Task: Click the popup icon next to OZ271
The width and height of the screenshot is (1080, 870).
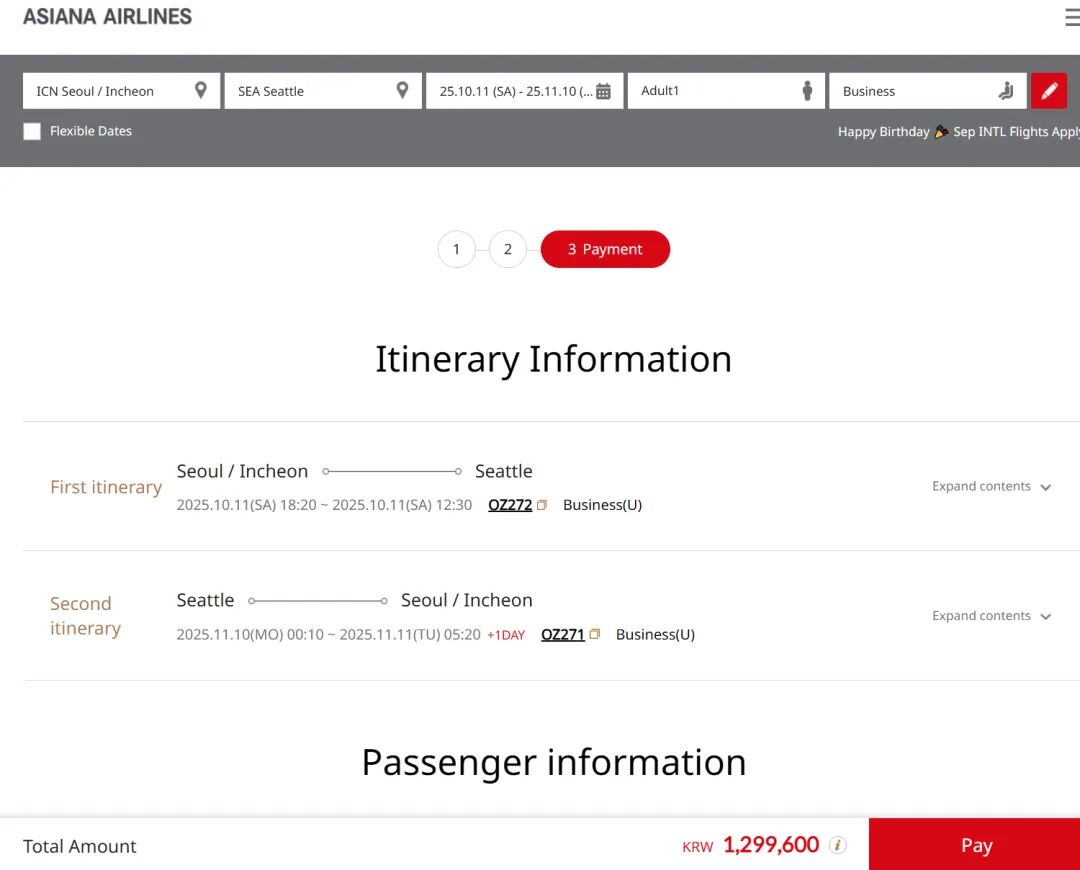Action: 595,634
